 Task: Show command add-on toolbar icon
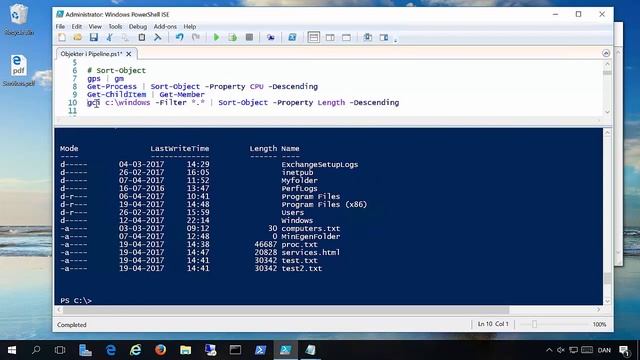point(384,38)
